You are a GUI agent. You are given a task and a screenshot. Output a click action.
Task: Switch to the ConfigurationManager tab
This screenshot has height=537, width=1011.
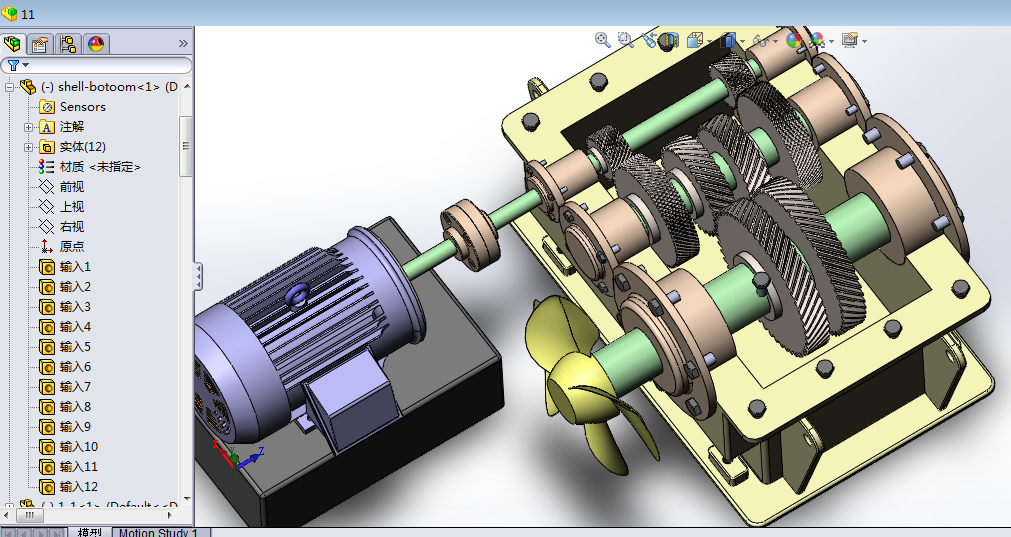(x=68, y=44)
